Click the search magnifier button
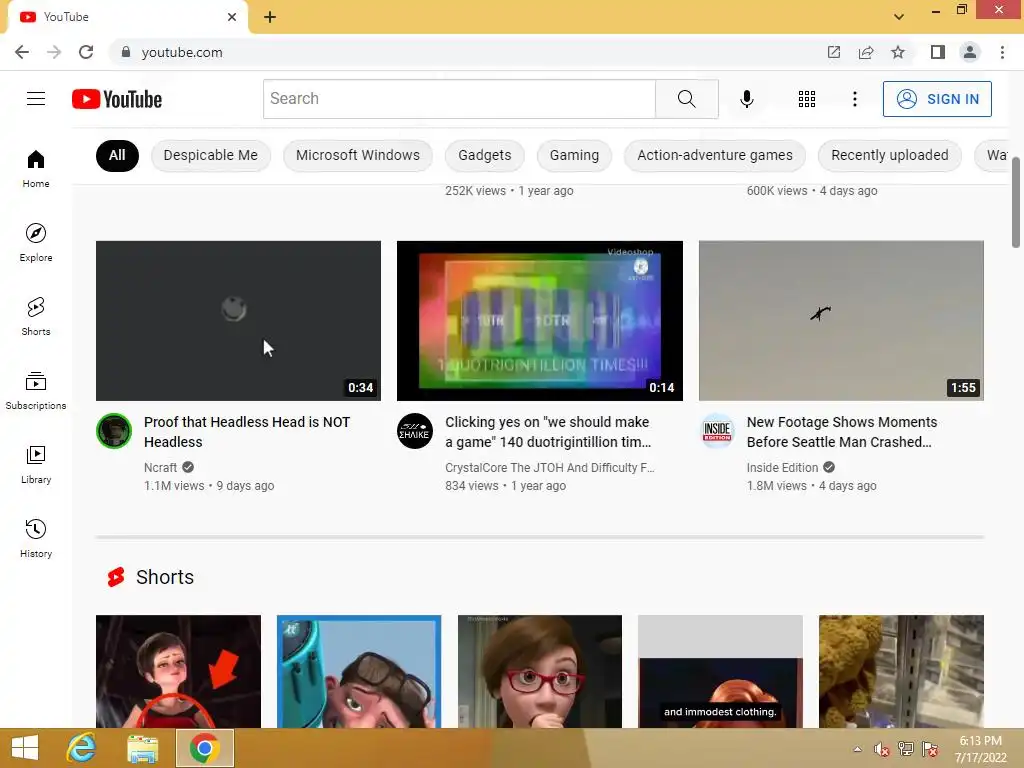 pos(686,99)
